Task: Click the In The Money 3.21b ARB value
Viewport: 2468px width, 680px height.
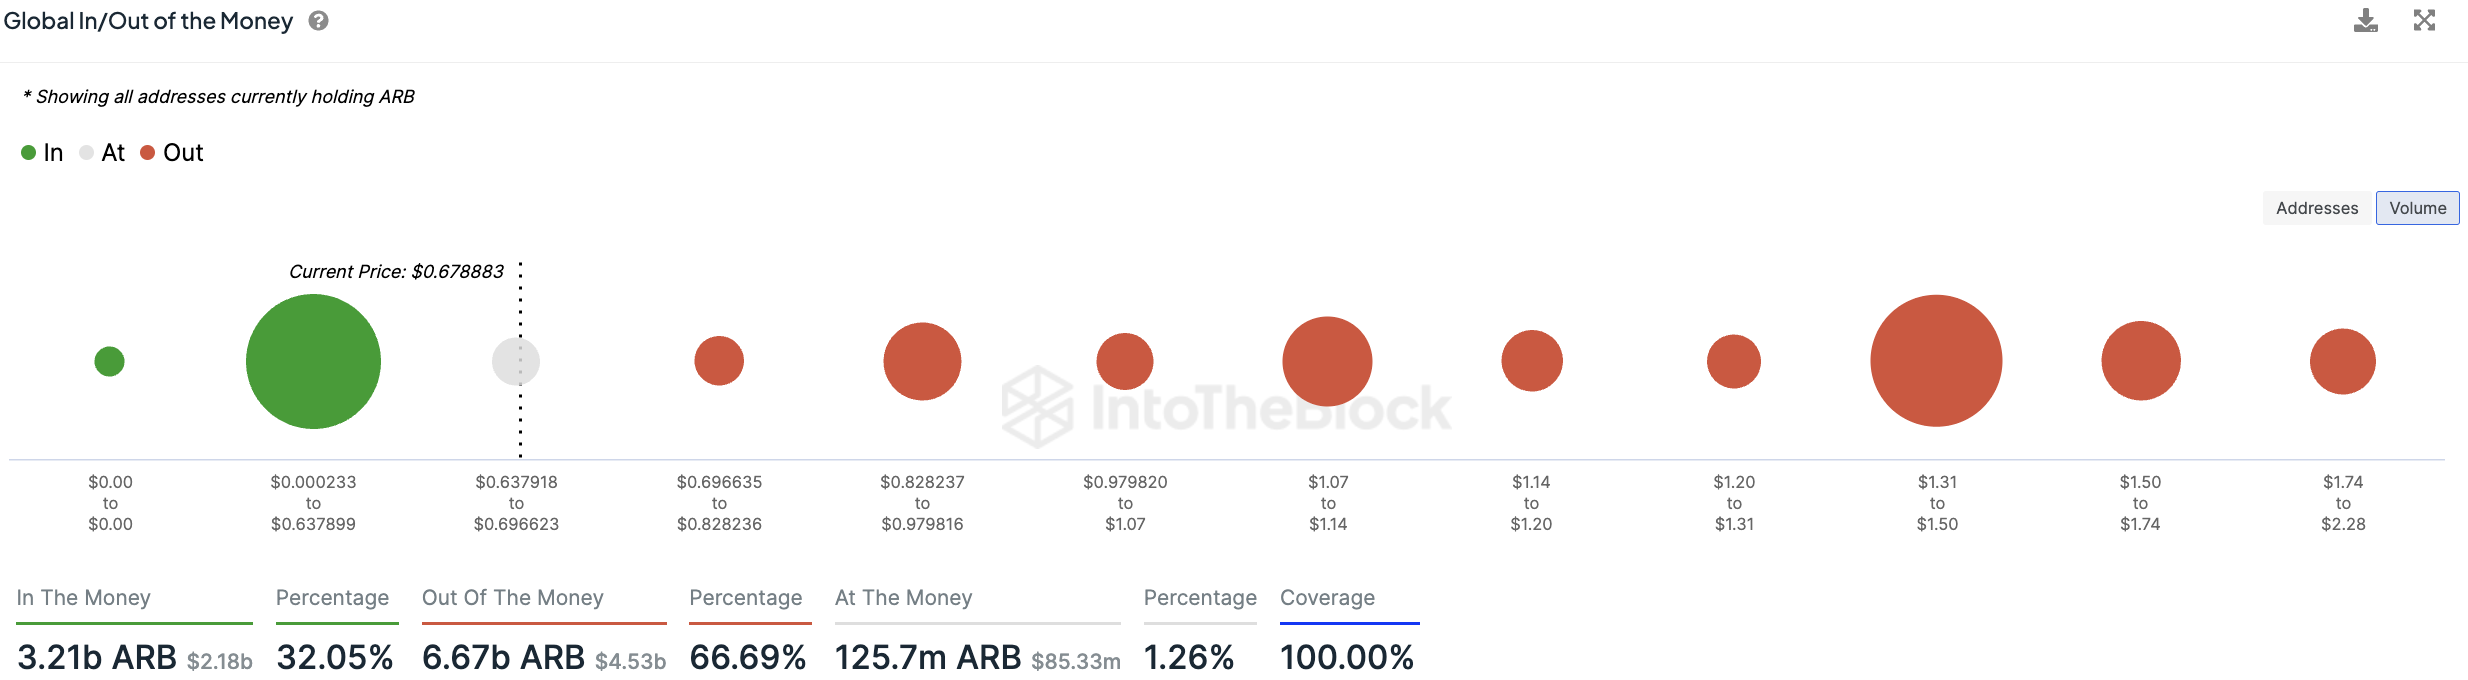Action: [97, 657]
